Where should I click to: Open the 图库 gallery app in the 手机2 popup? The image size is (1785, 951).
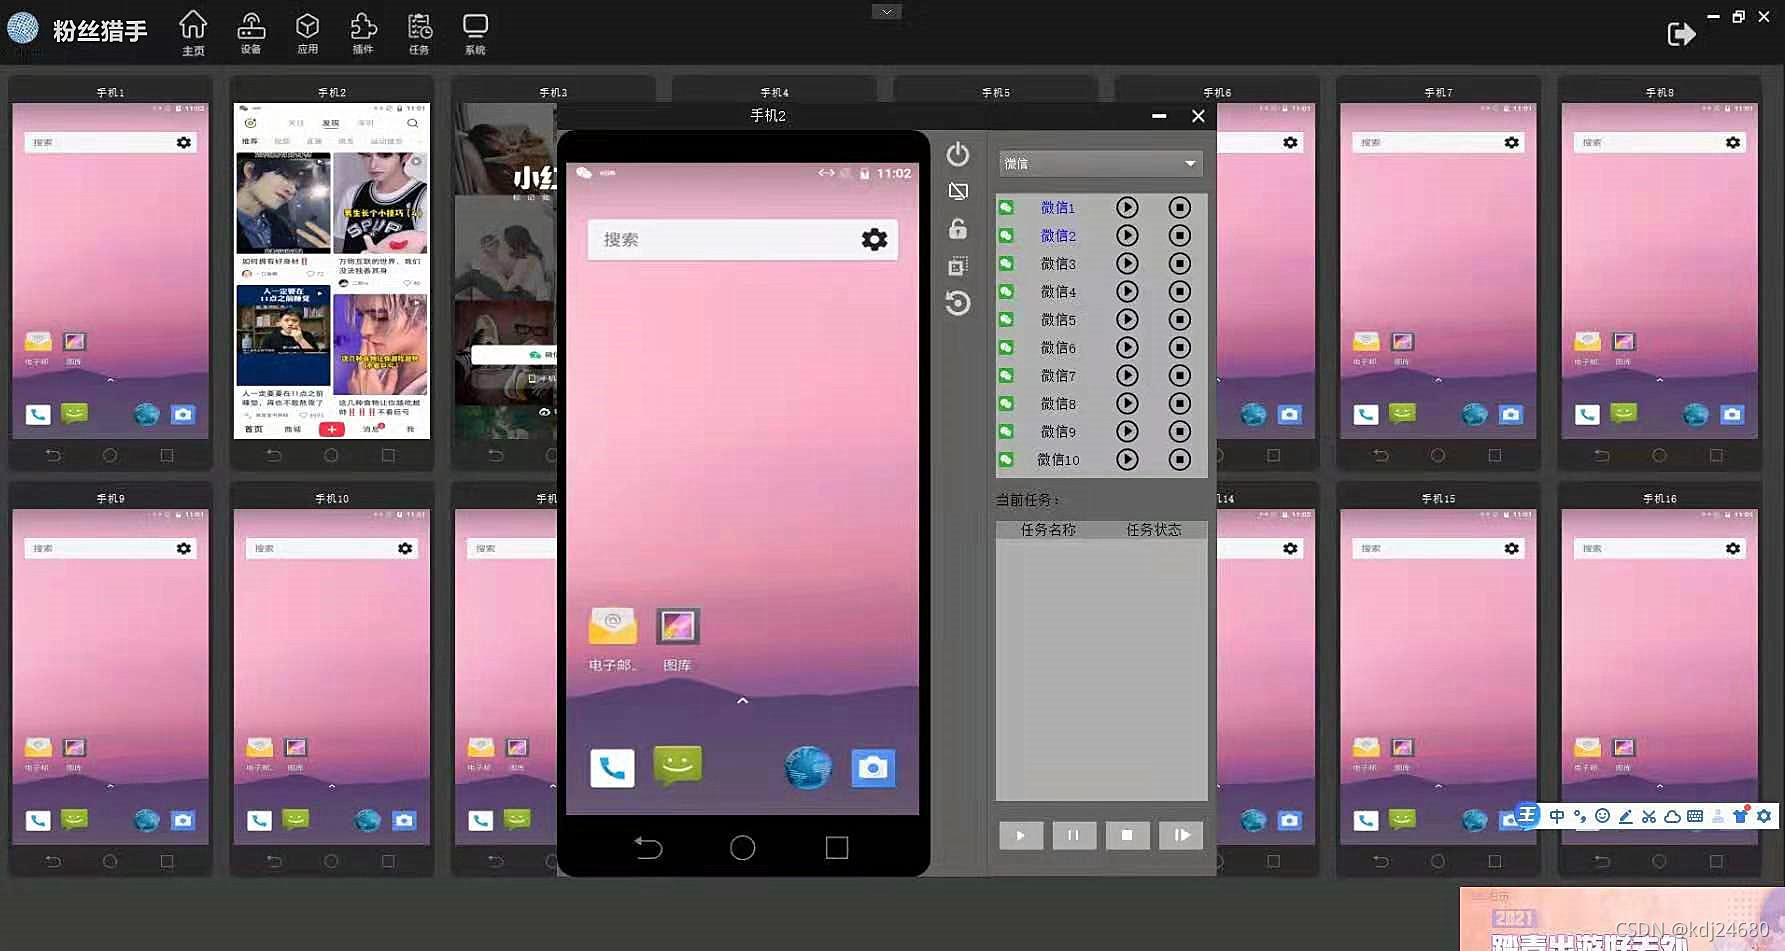pyautogui.click(x=677, y=640)
